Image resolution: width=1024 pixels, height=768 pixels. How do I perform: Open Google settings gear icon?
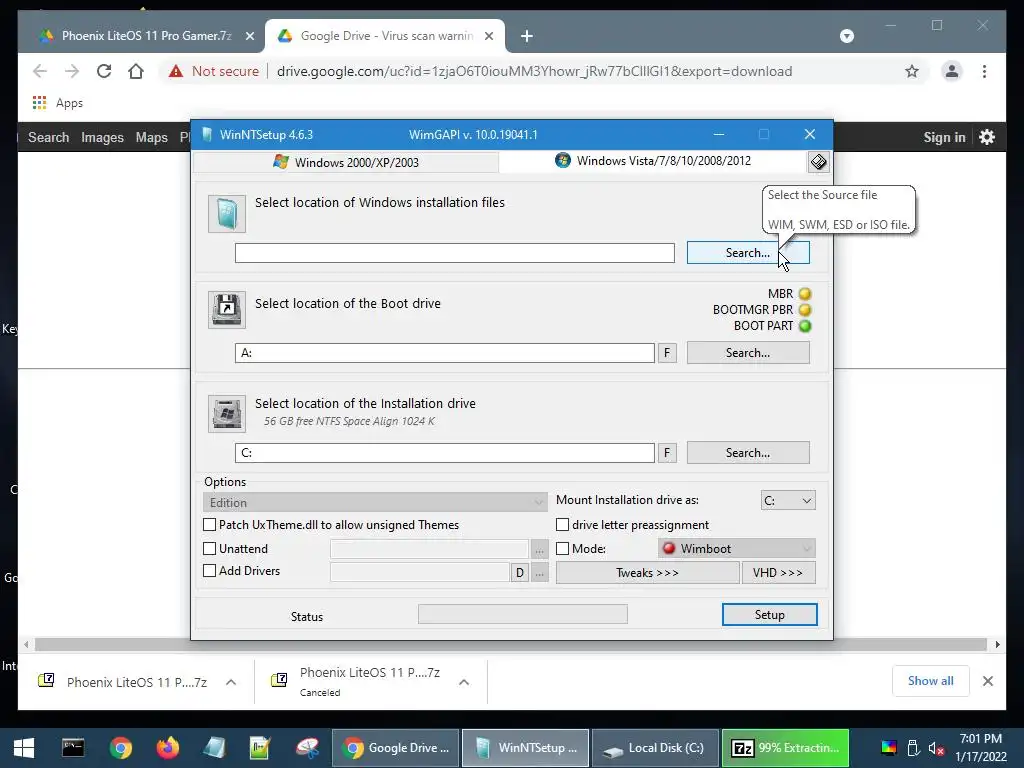[987, 137]
